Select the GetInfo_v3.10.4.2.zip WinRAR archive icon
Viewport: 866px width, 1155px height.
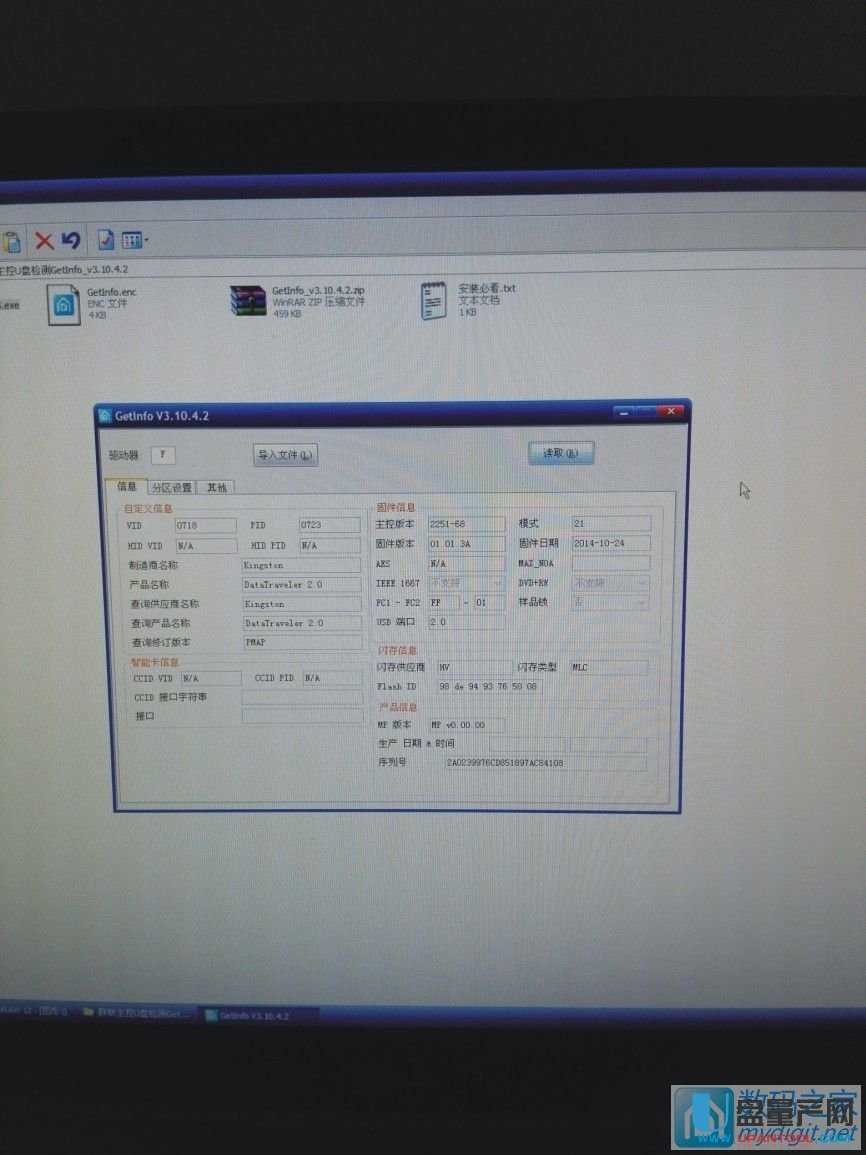click(x=248, y=301)
